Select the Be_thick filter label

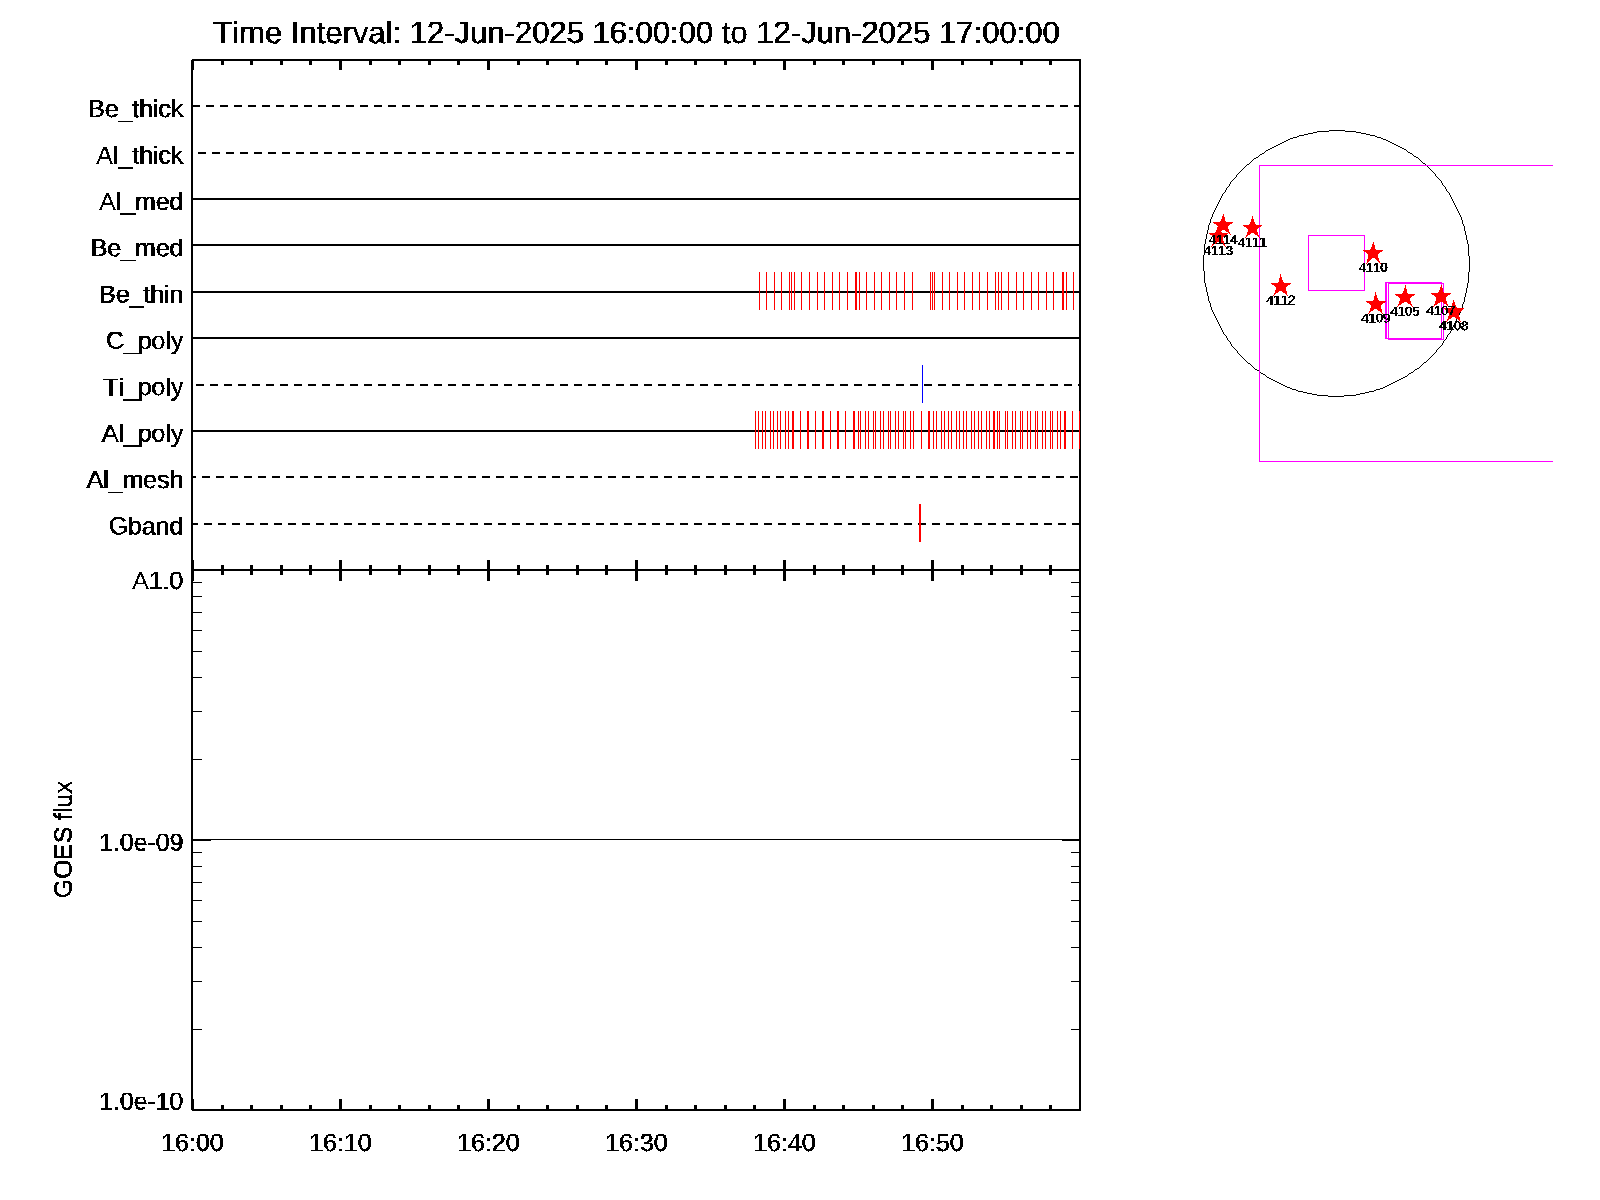[136, 109]
